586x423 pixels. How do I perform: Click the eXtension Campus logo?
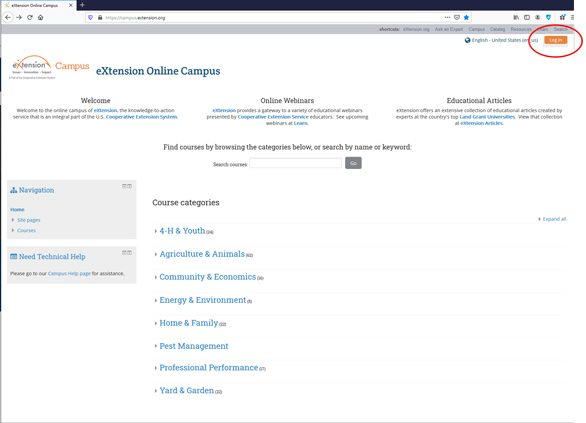pyautogui.click(x=49, y=67)
